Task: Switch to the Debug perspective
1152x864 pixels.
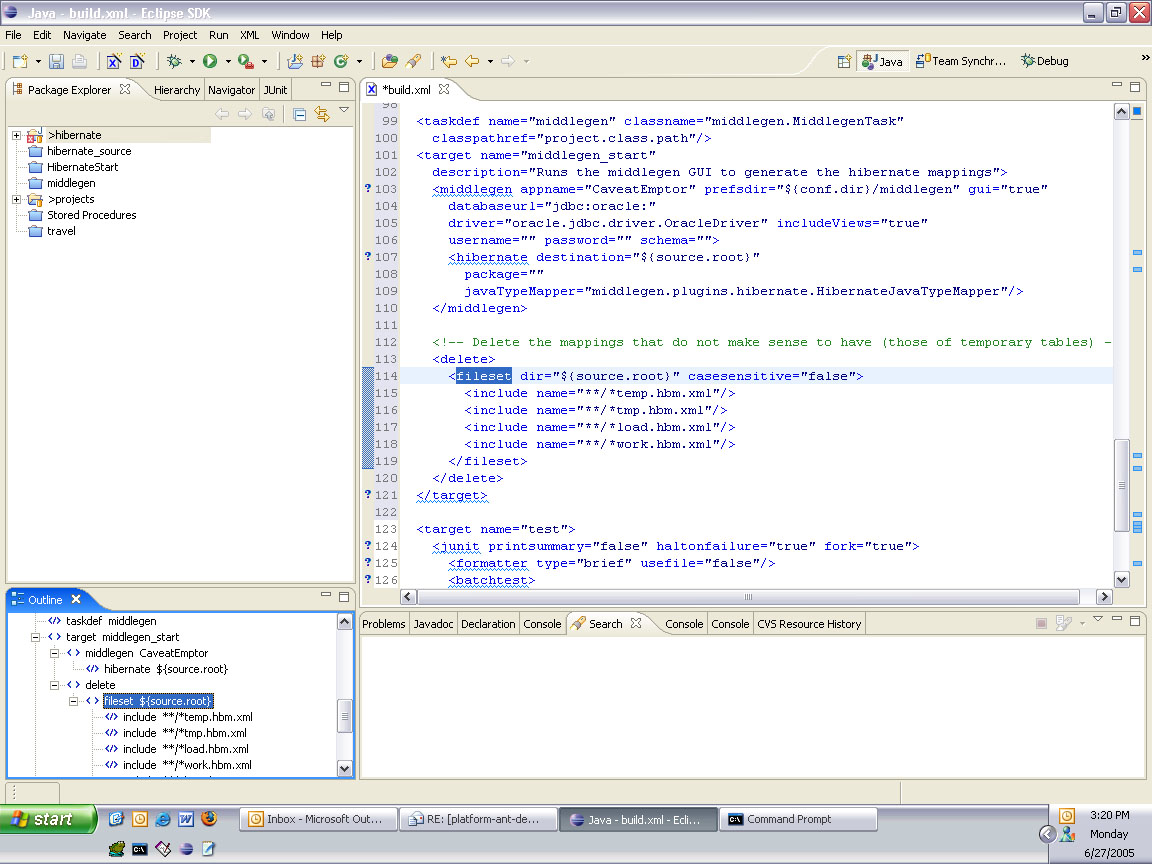Action: (x=1045, y=61)
